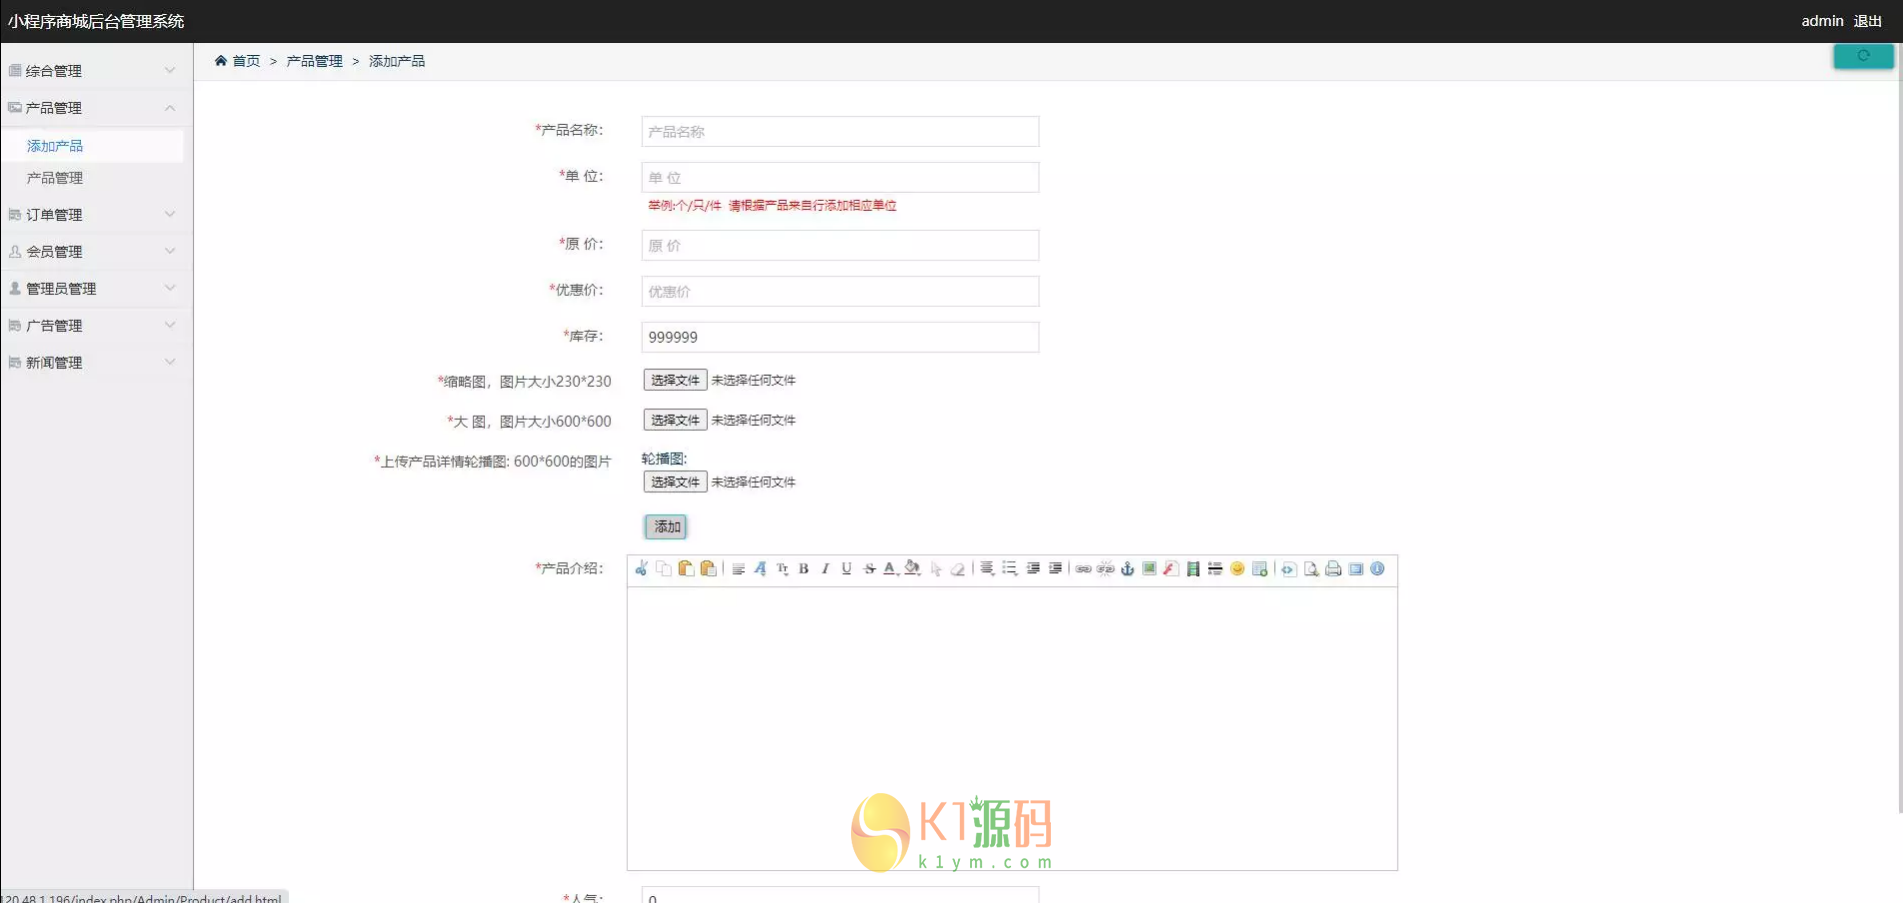Go to 首页 via the breadcrumb
The height and width of the screenshot is (903, 1903).
pyautogui.click(x=246, y=61)
